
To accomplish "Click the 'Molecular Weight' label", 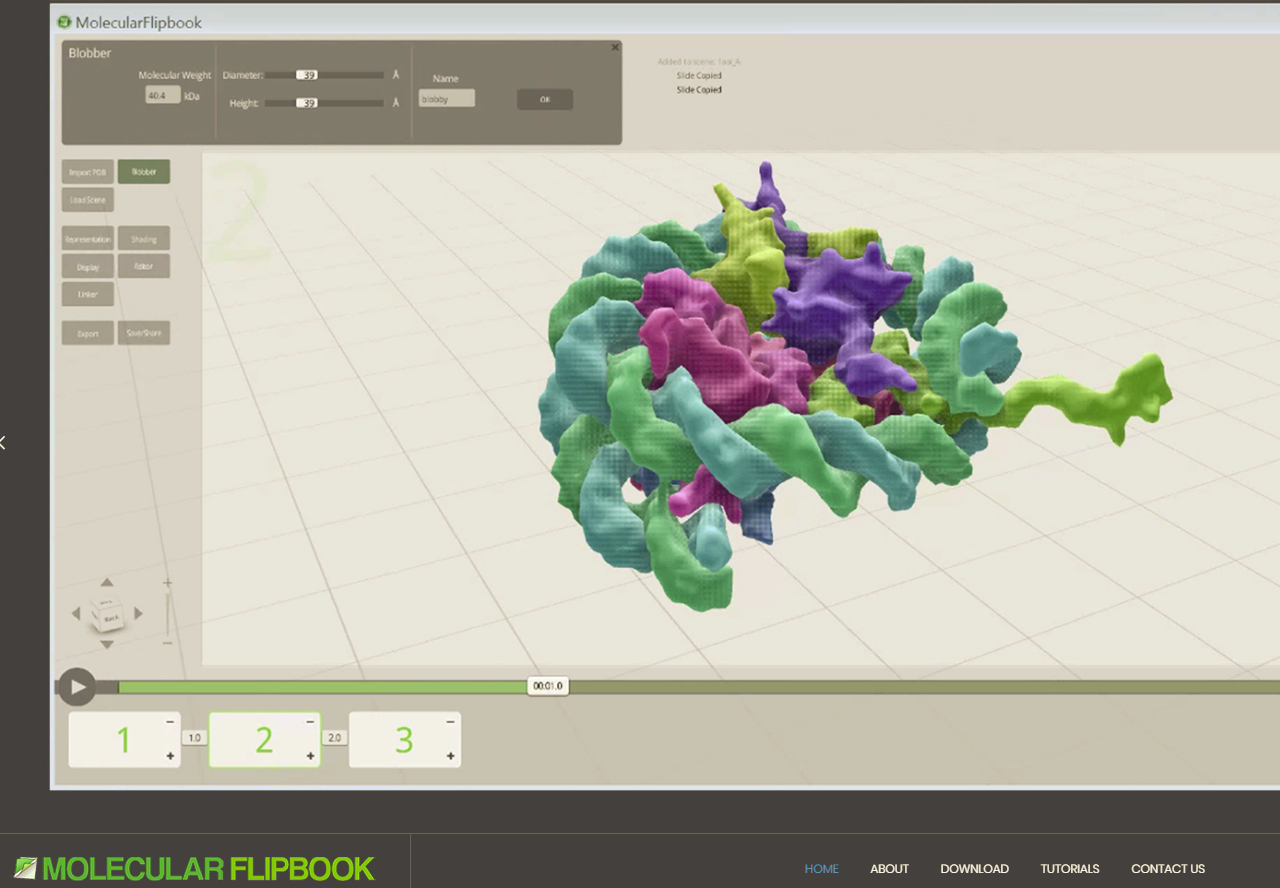I will point(175,75).
